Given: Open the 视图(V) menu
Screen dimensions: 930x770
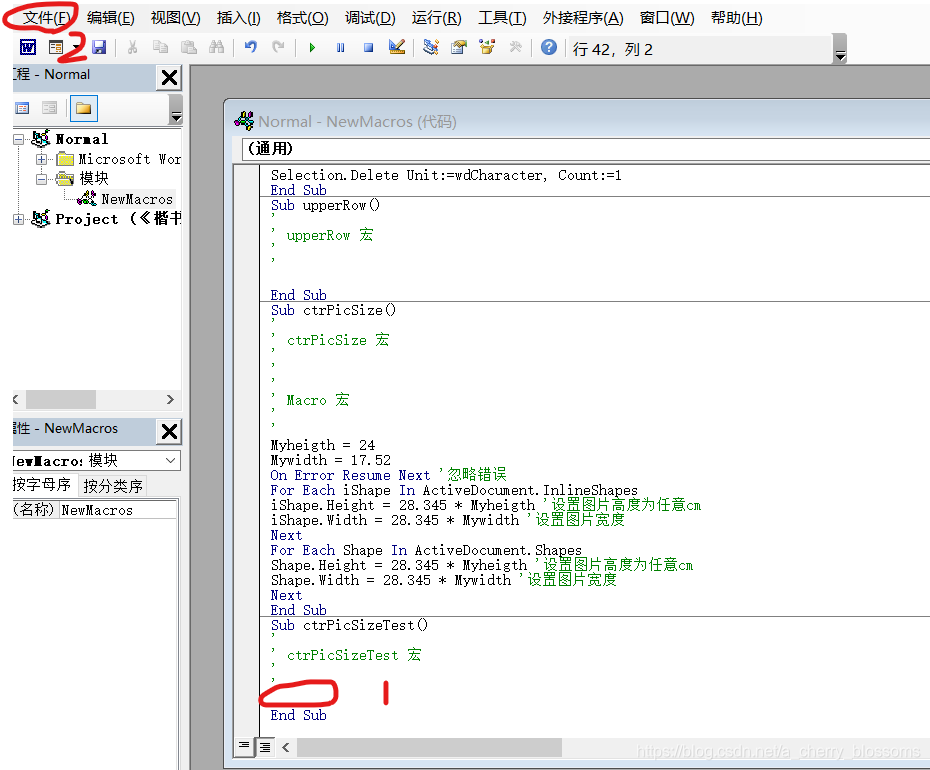Looking at the screenshot, I should pos(176,18).
